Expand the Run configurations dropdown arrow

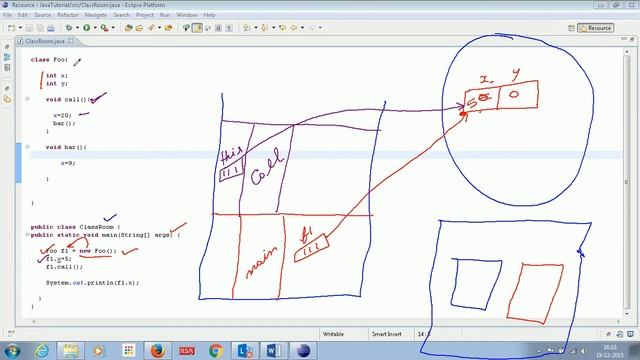[x=95, y=28]
